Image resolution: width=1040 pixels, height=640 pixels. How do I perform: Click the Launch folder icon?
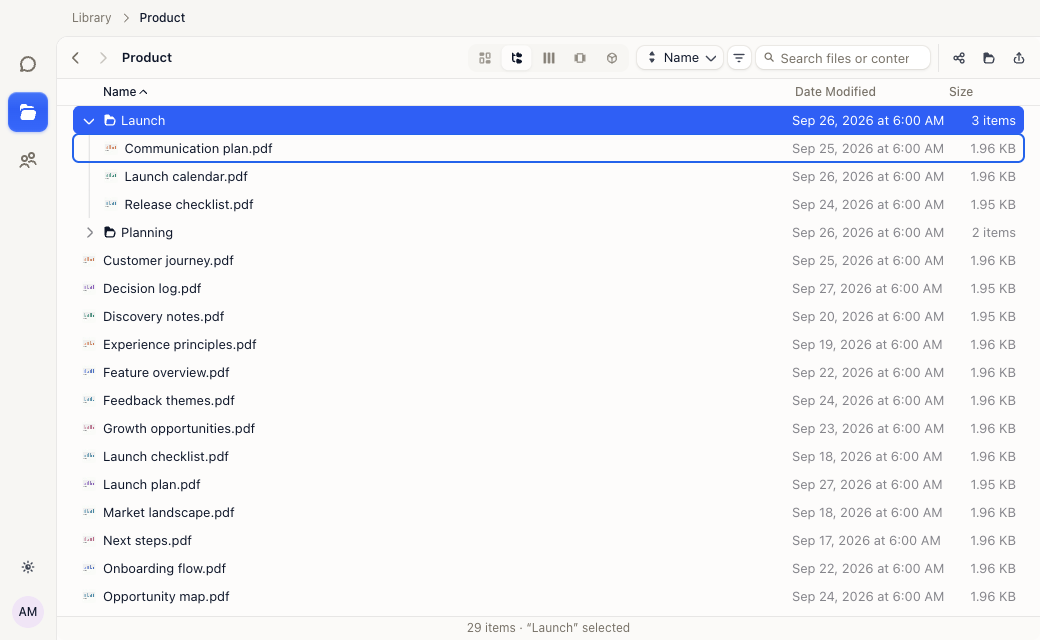click(110, 121)
